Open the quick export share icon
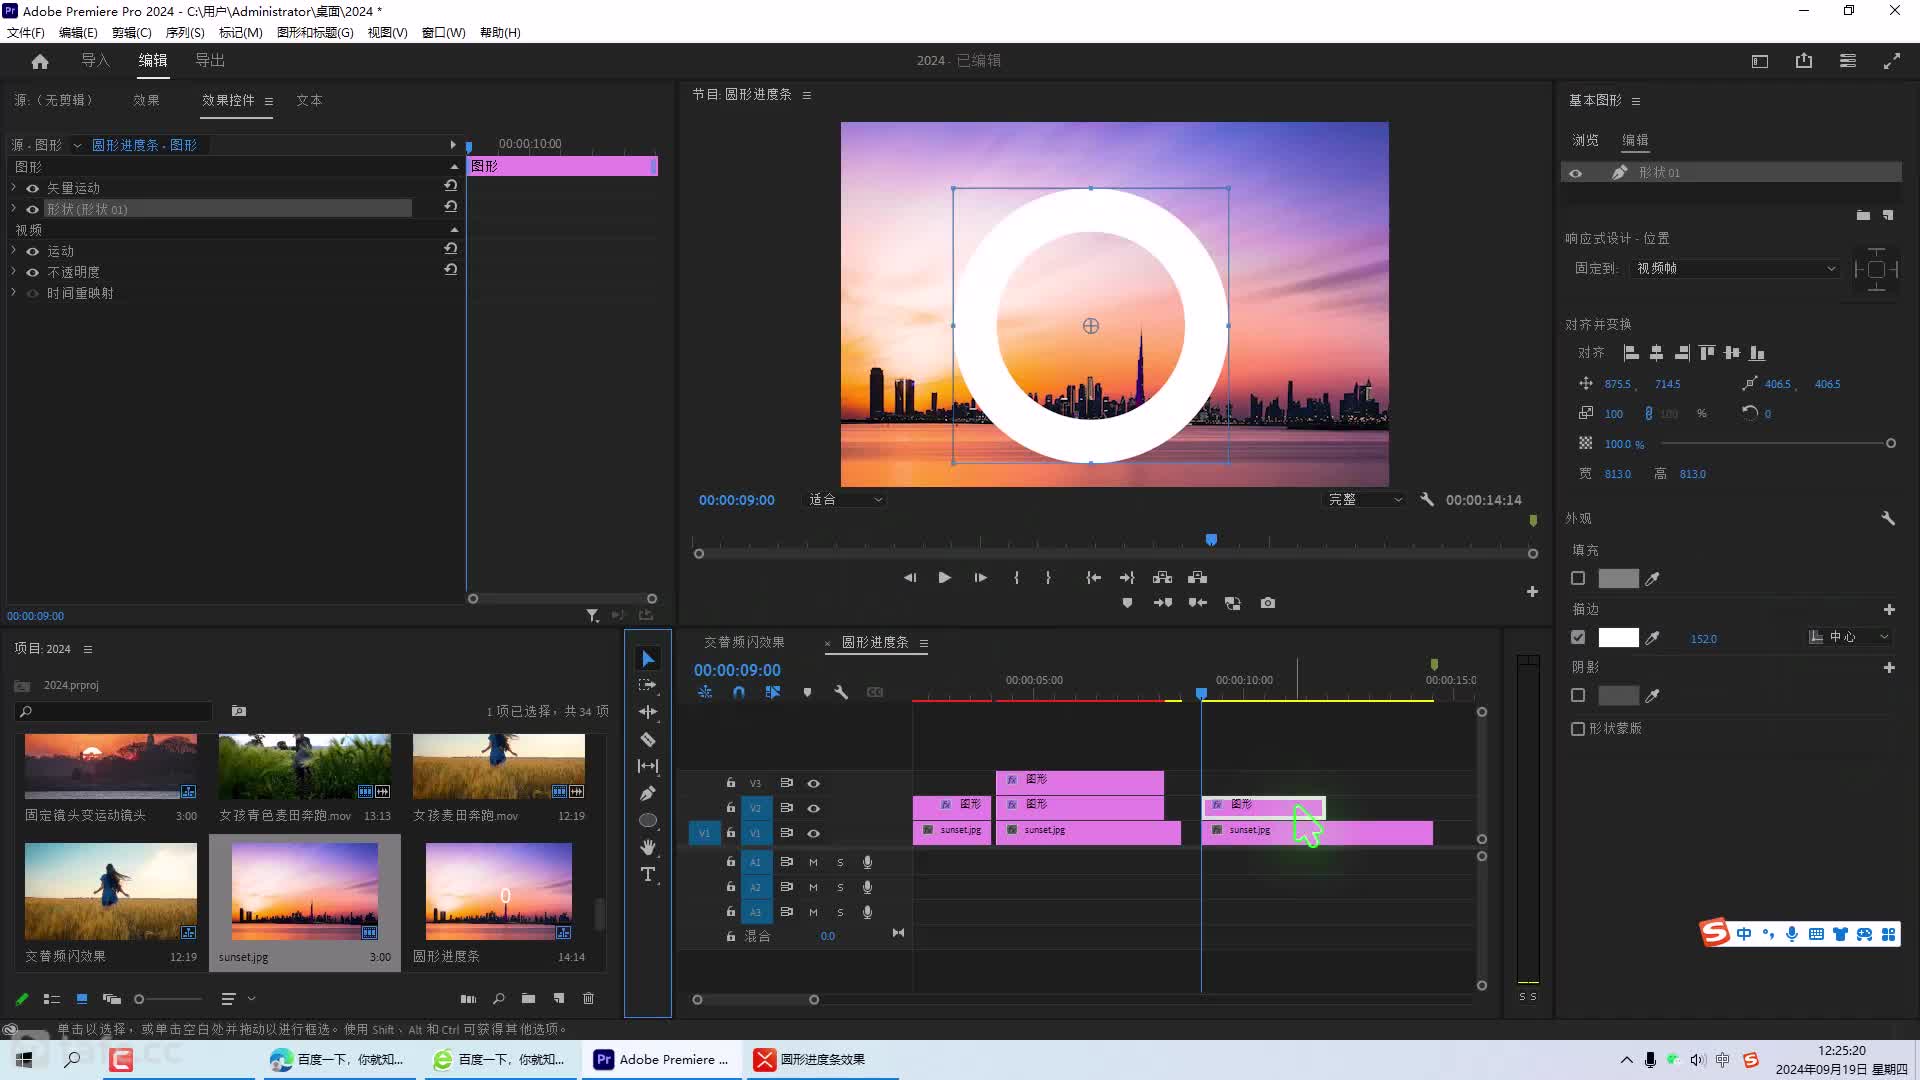This screenshot has width=1920, height=1080. point(1804,61)
